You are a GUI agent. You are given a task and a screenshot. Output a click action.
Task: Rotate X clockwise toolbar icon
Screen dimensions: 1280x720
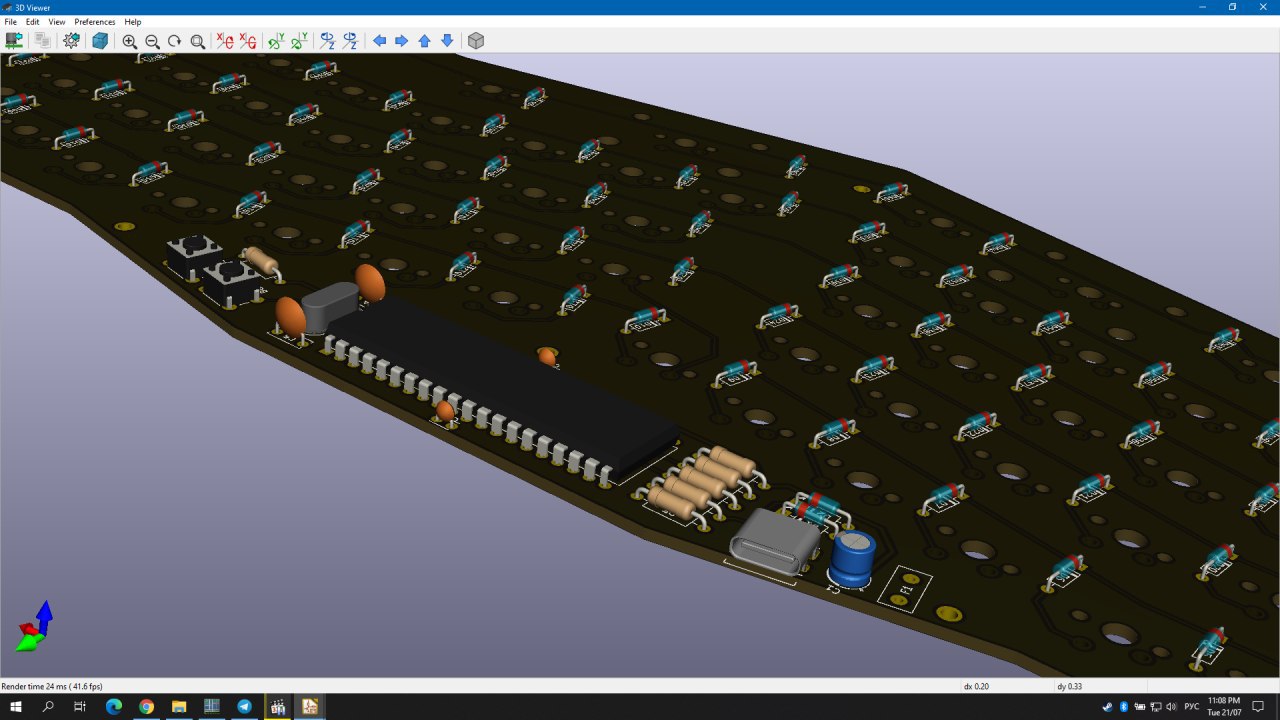[x=226, y=41]
